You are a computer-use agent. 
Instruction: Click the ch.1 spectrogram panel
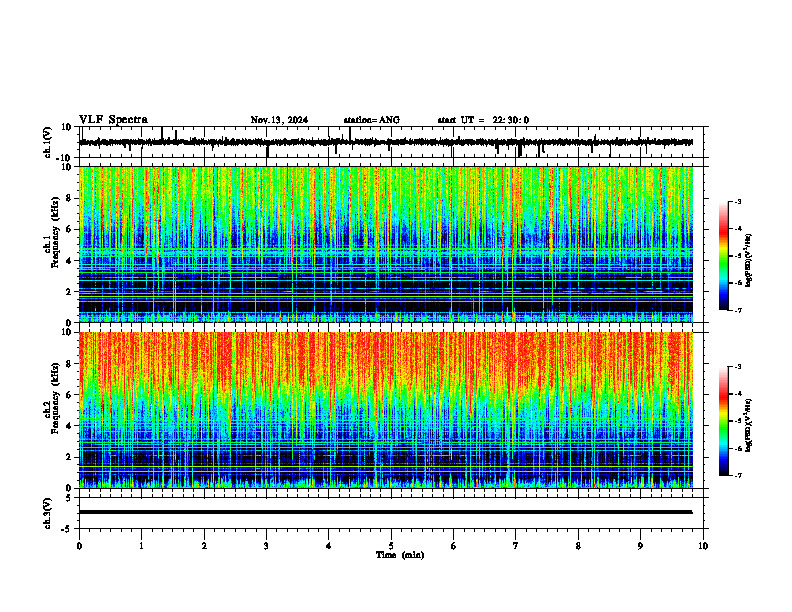(x=386, y=244)
